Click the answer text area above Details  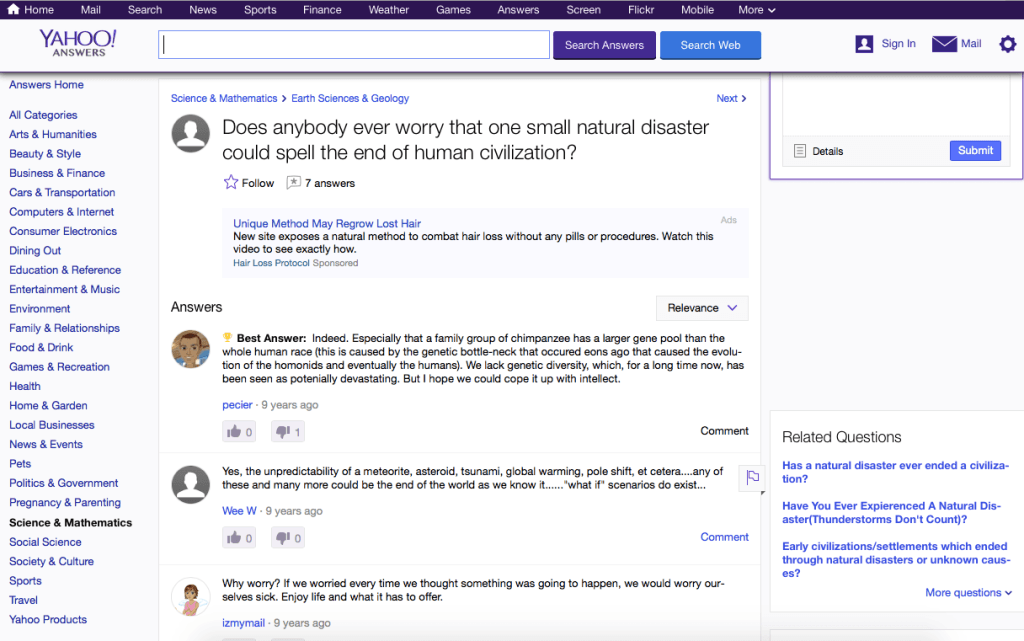pos(896,104)
